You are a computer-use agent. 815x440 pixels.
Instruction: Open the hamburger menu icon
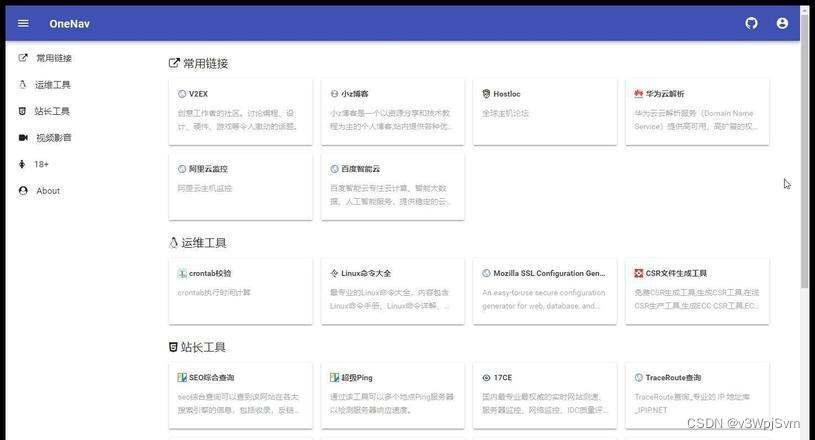pos(23,23)
